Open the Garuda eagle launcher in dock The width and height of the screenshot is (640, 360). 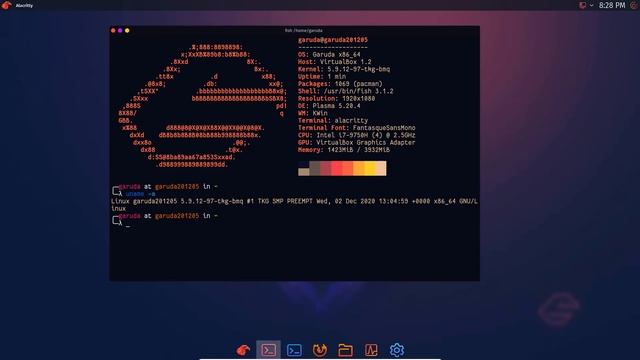[243, 350]
